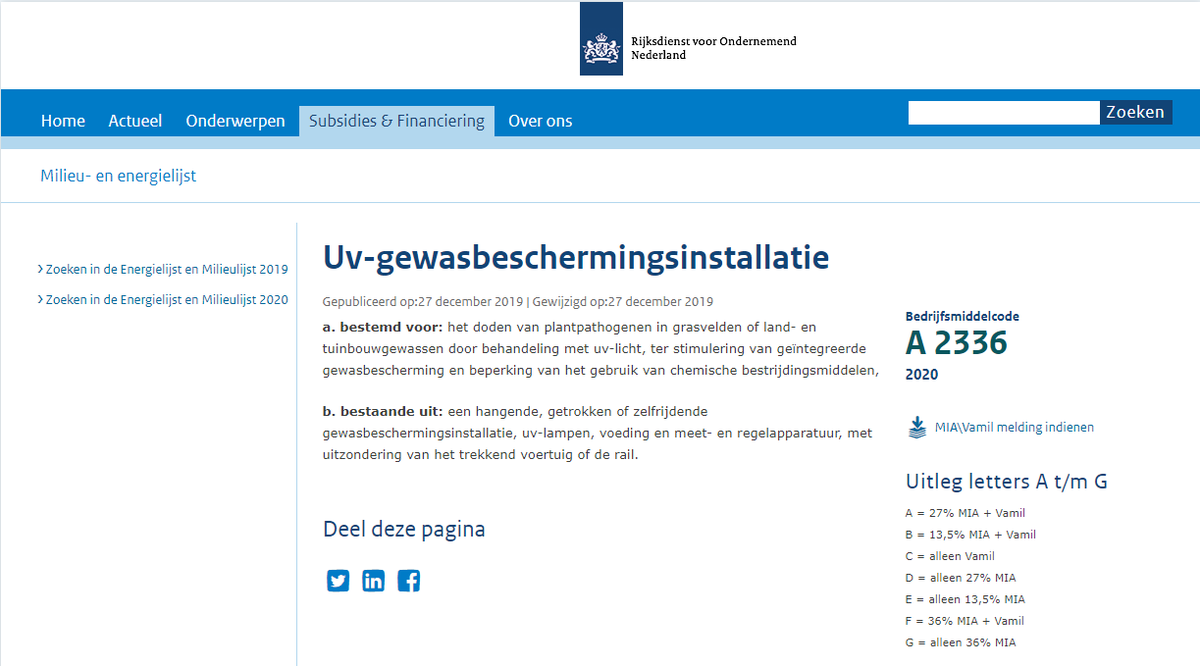Open the Home menu item
Viewport: 1200px width, 666px height.
63,120
